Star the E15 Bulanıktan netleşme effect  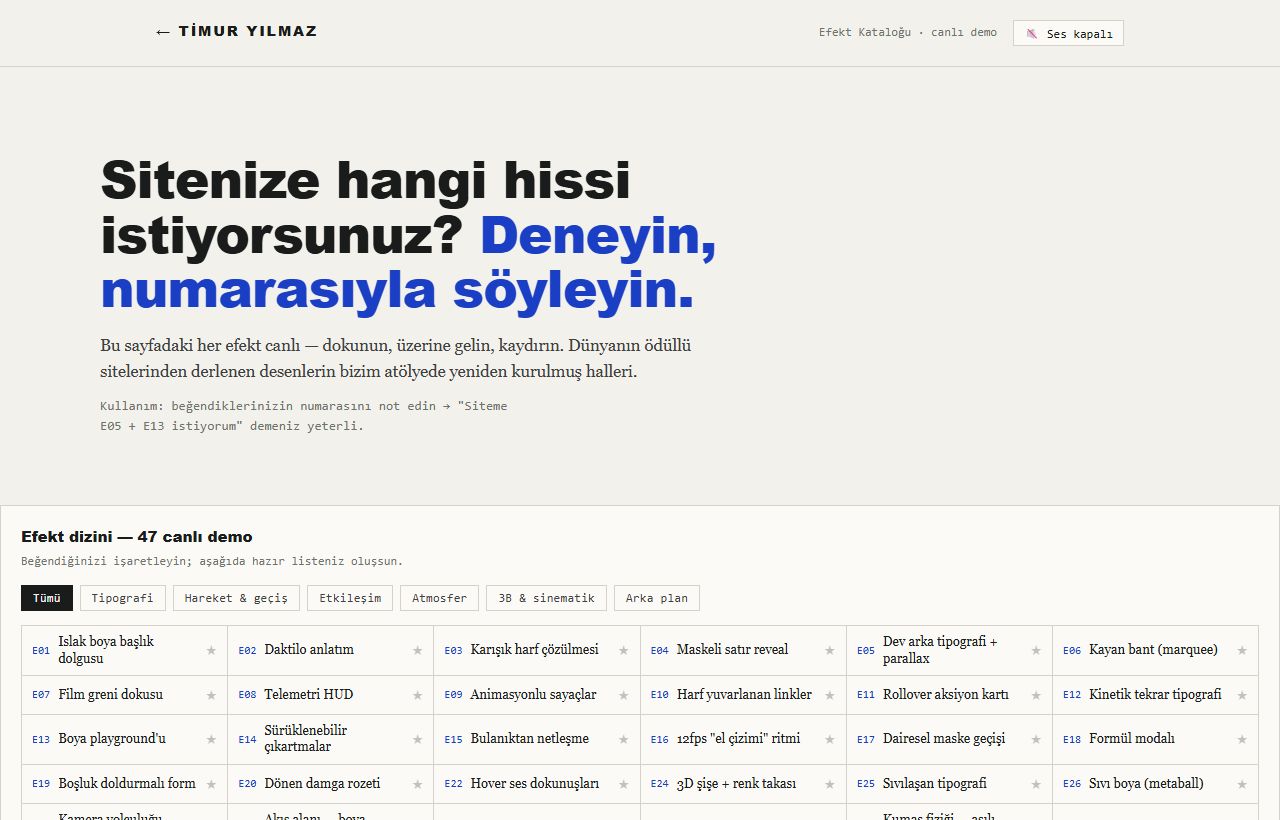[623, 739]
